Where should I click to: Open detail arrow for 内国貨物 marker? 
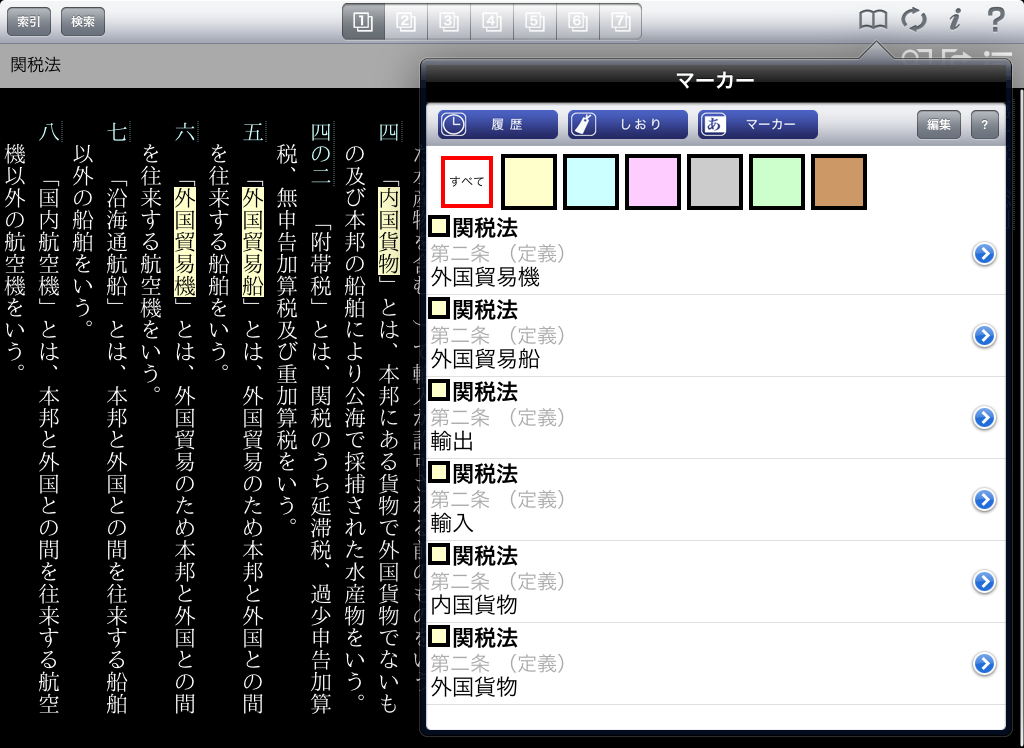pyautogui.click(x=984, y=582)
